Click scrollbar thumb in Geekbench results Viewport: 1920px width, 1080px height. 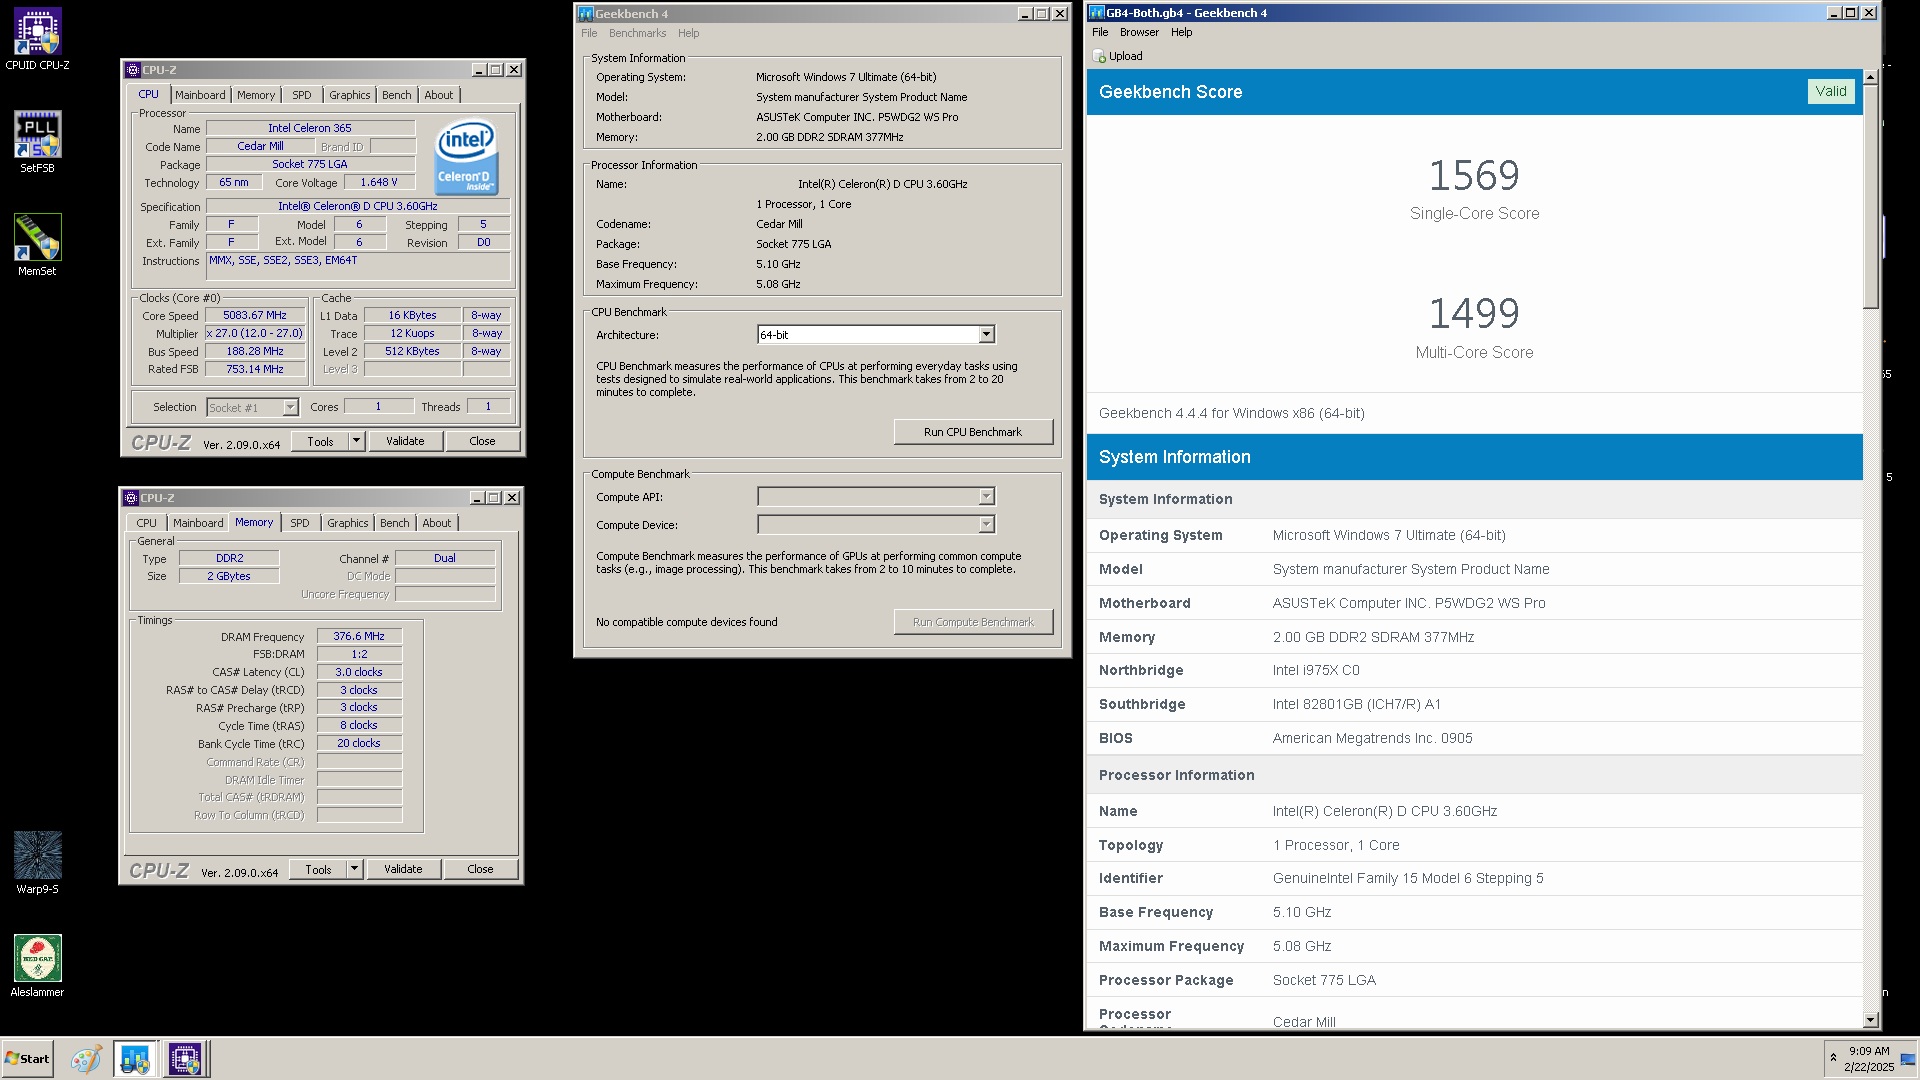pyautogui.click(x=1871, y=197)
